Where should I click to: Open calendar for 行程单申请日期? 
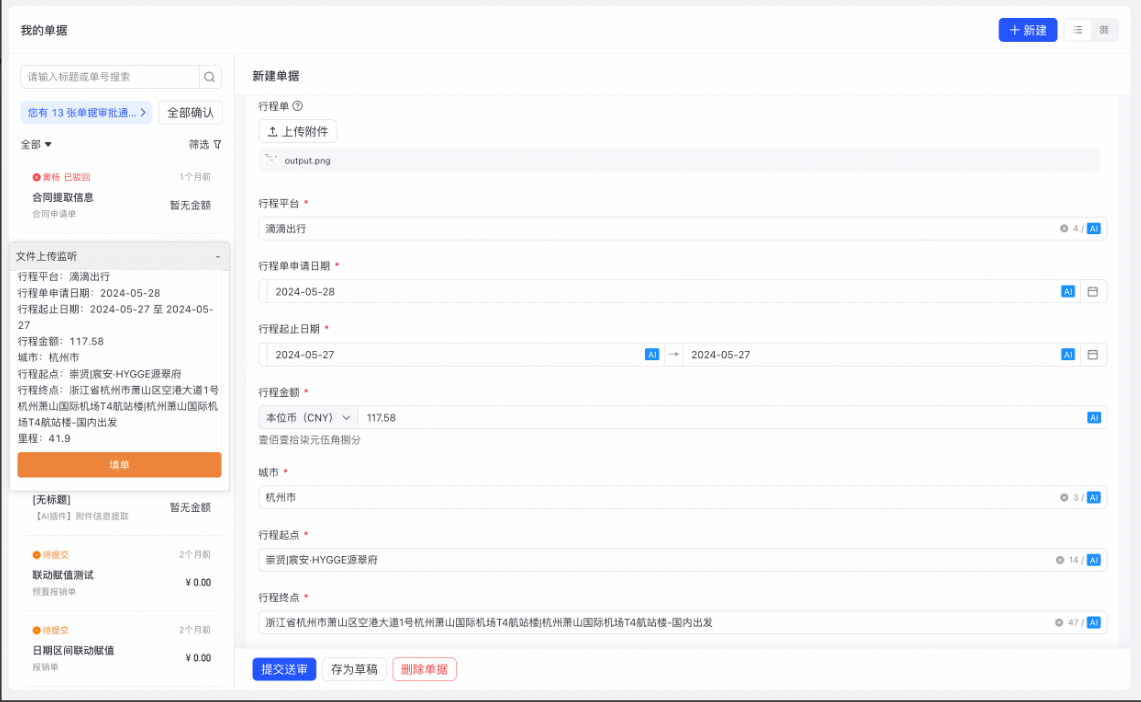1092,292
